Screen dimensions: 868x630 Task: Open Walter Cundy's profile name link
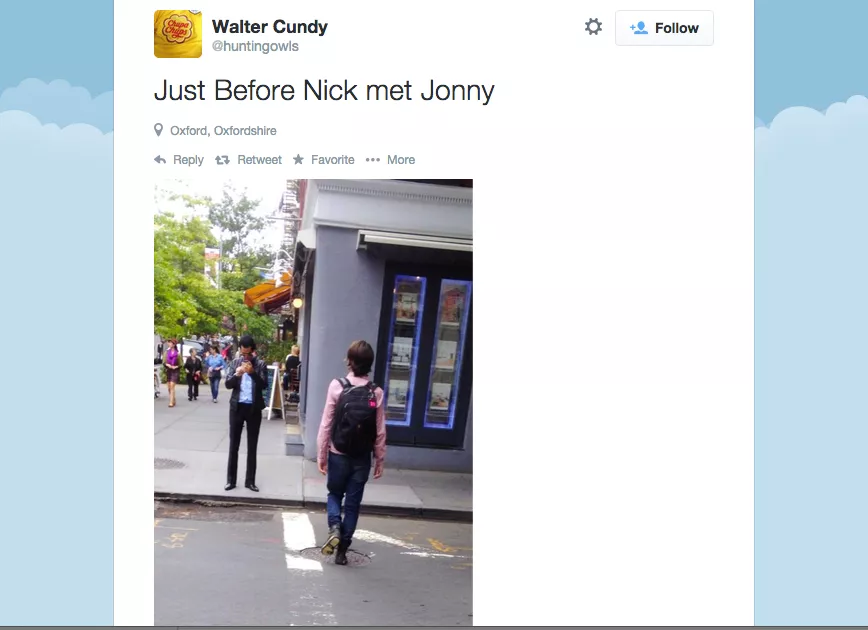tap(270, 27)
